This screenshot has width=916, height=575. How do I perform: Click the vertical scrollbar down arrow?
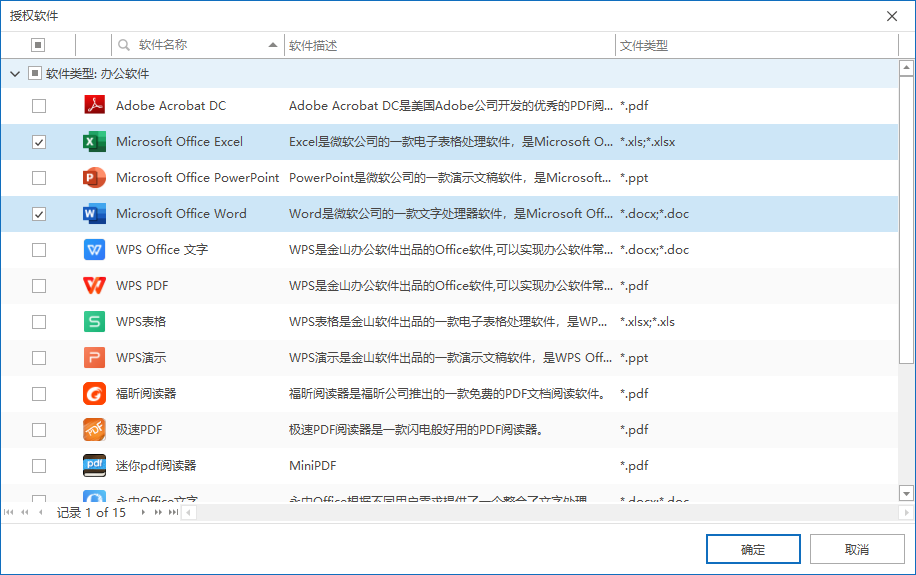tap(906, 494)
